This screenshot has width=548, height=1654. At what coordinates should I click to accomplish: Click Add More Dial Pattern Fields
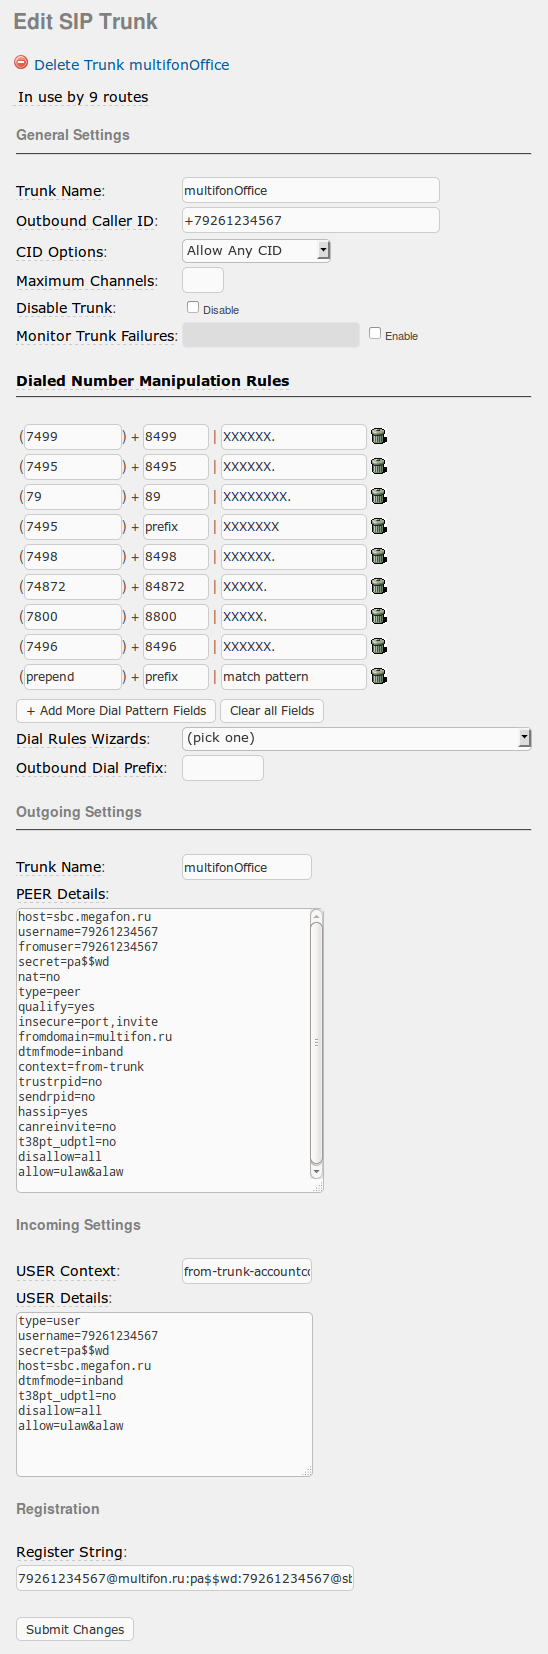(116, 711)
